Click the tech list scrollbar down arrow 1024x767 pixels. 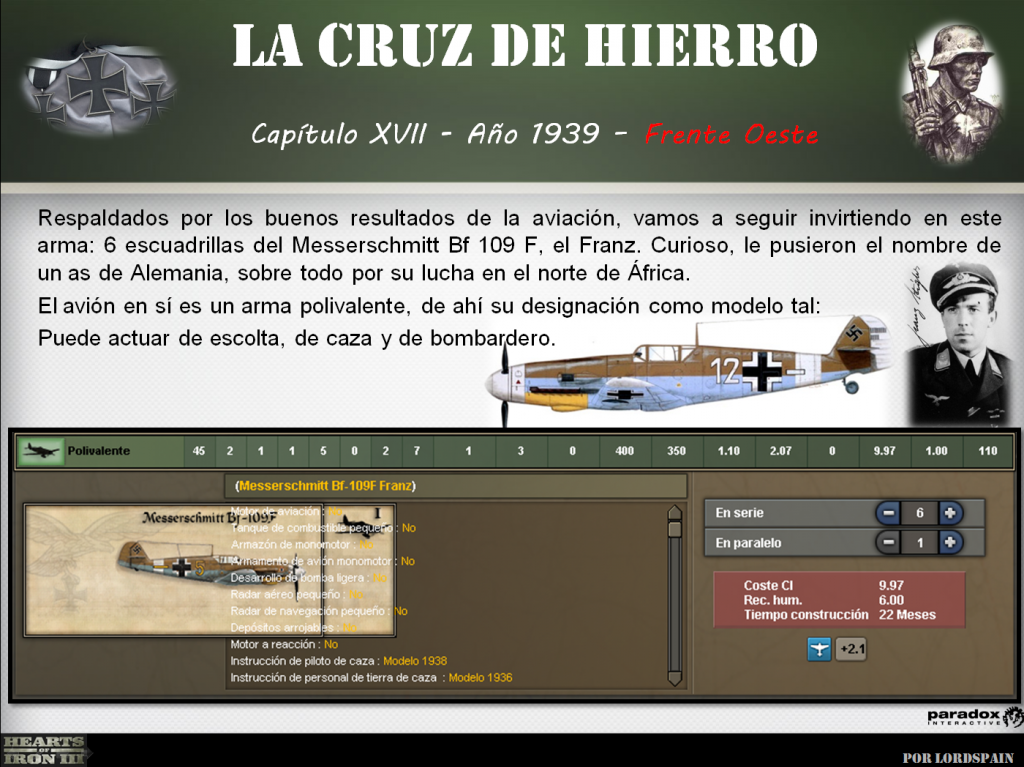675,677
